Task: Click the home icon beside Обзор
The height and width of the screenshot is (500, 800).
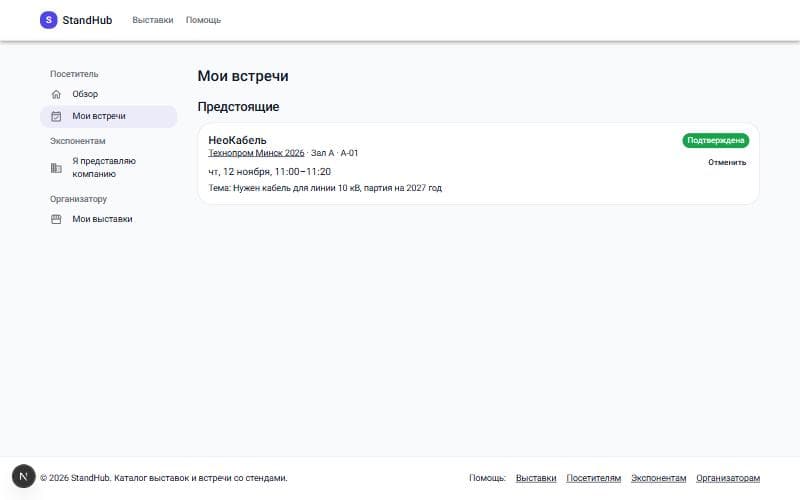Action: pos(56,94)
